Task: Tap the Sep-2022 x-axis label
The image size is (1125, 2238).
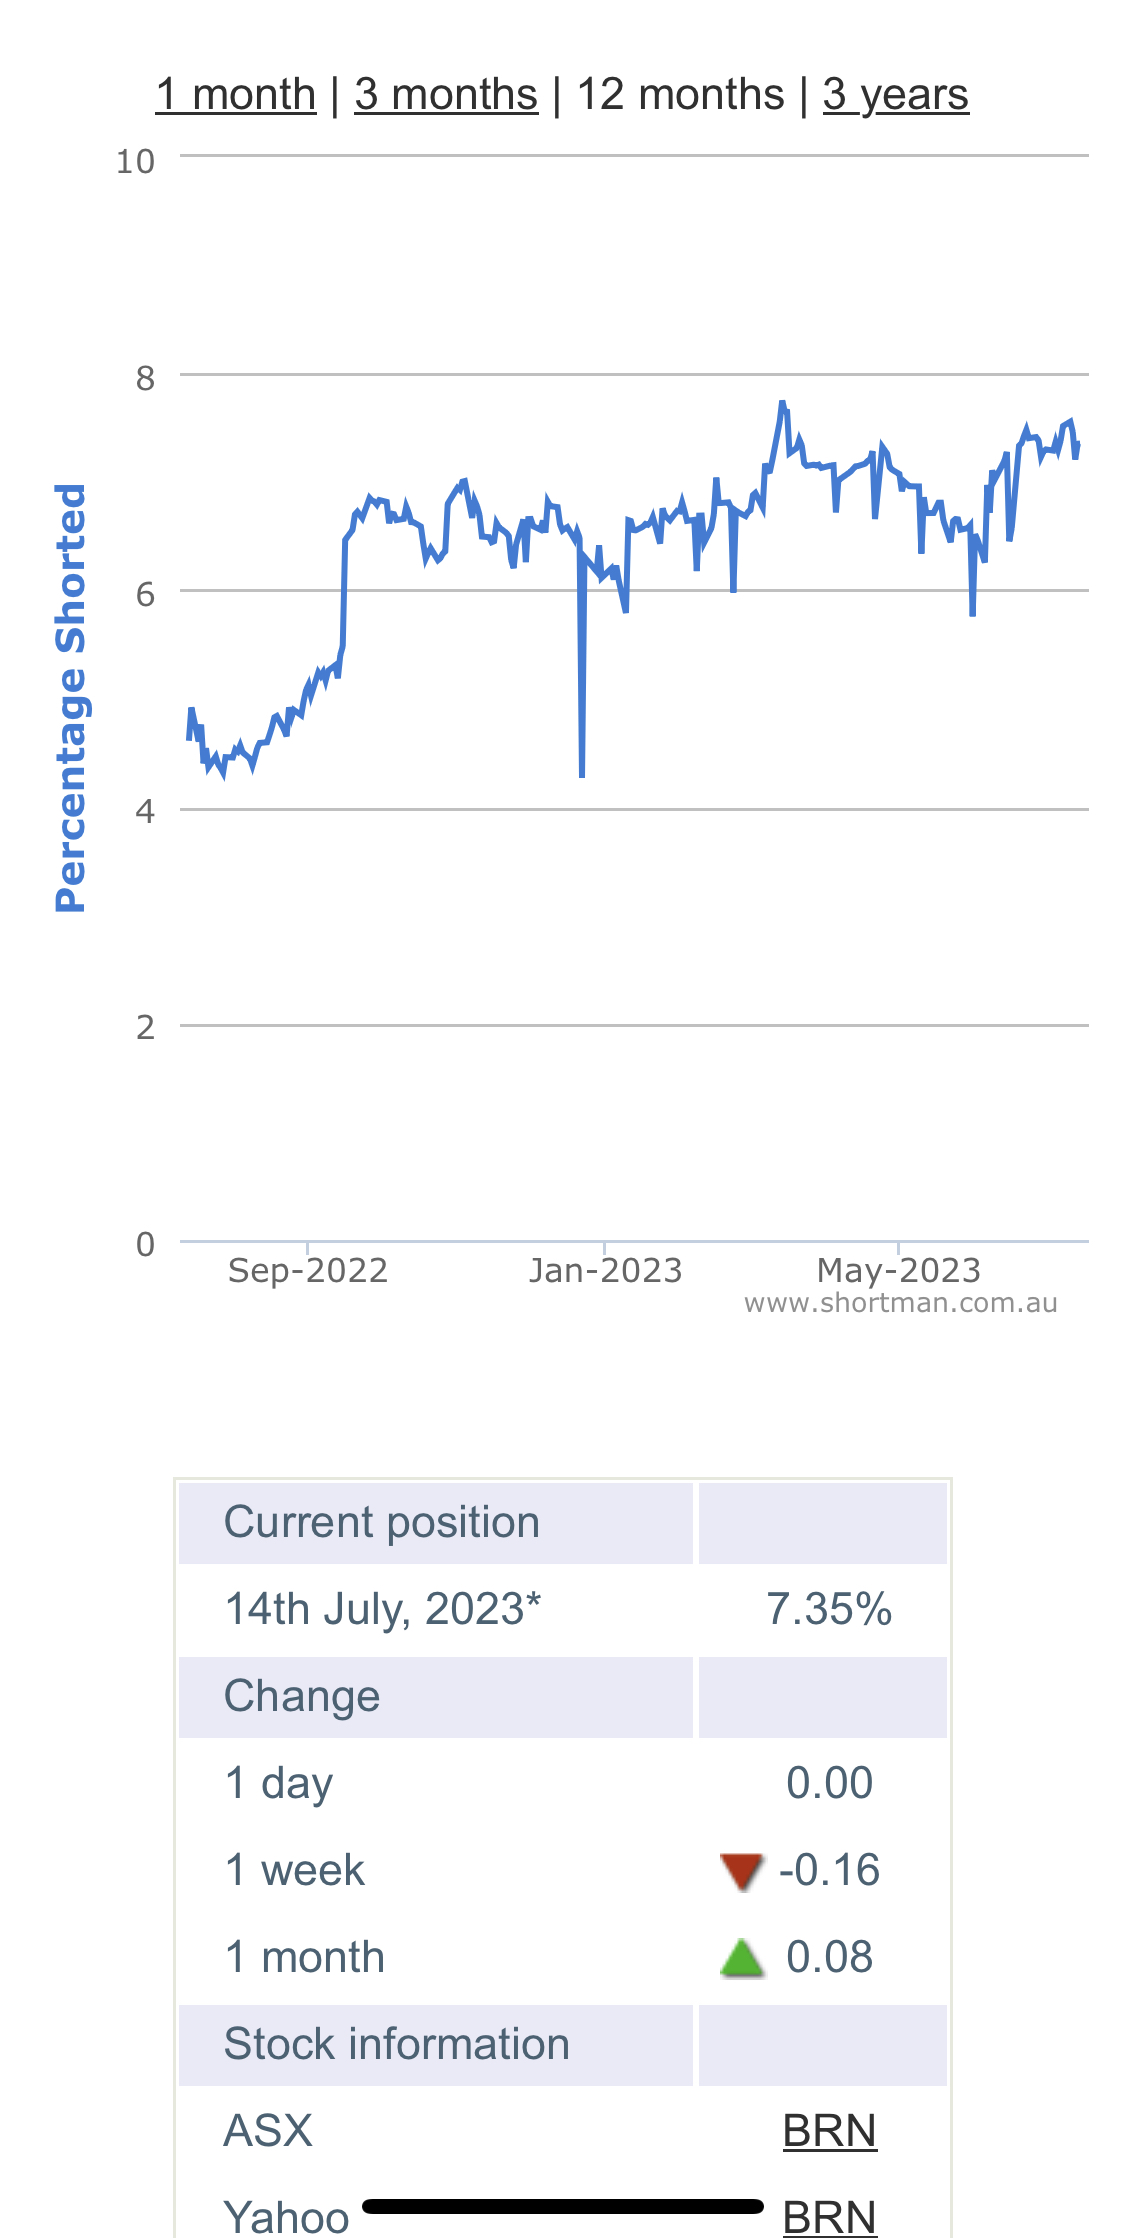Action: (307, 1270)
